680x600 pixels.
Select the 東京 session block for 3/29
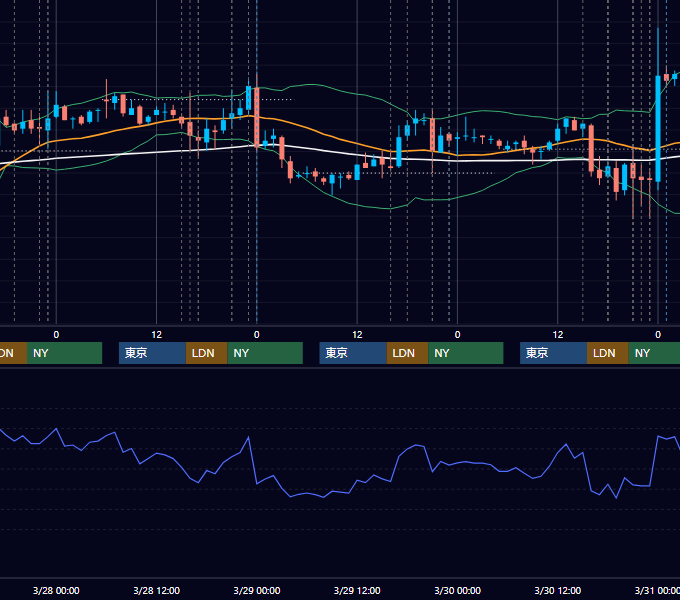[353, 353]
